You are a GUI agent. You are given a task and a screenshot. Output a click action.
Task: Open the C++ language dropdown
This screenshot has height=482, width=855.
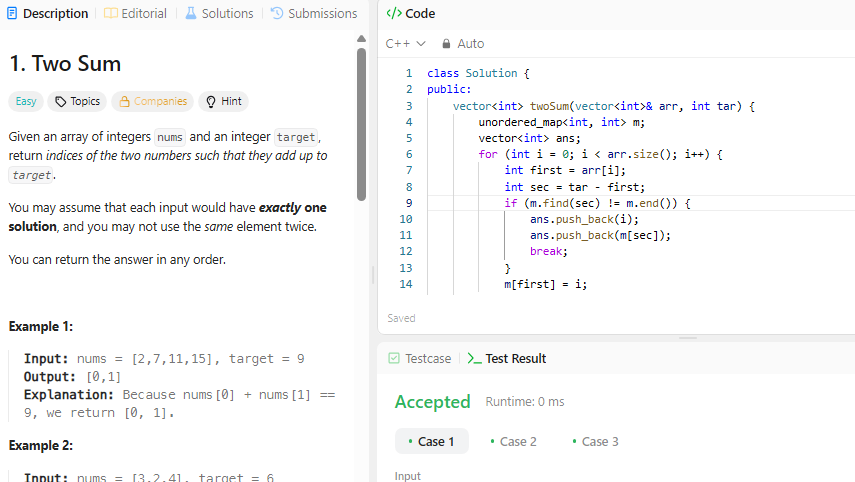(x=405, y=44)
